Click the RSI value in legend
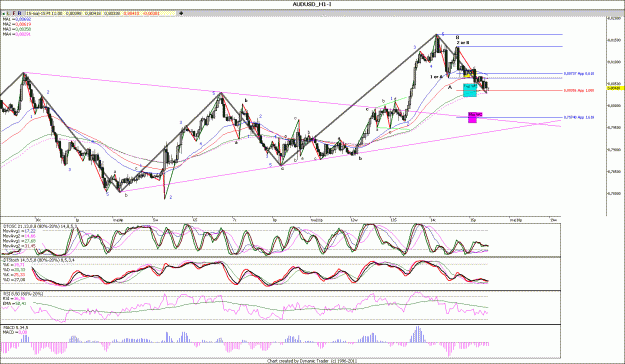The height and width of the screenshot is (364, 625). pyautogui.click(x=20, y=299)
